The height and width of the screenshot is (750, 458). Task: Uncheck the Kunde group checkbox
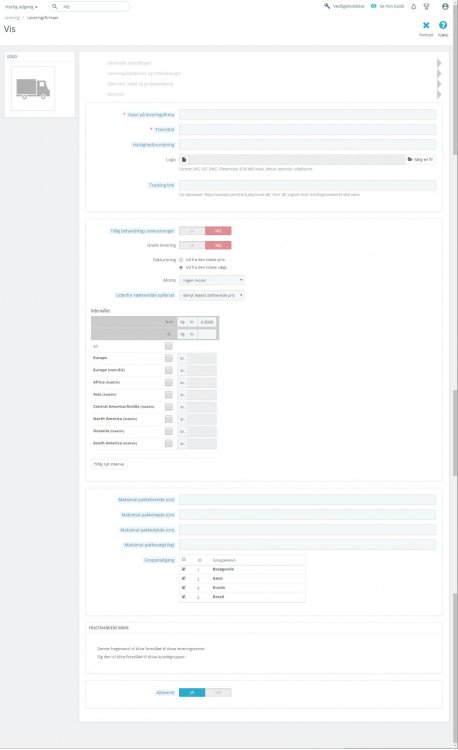pyautogui.click(x=184, y=587)
